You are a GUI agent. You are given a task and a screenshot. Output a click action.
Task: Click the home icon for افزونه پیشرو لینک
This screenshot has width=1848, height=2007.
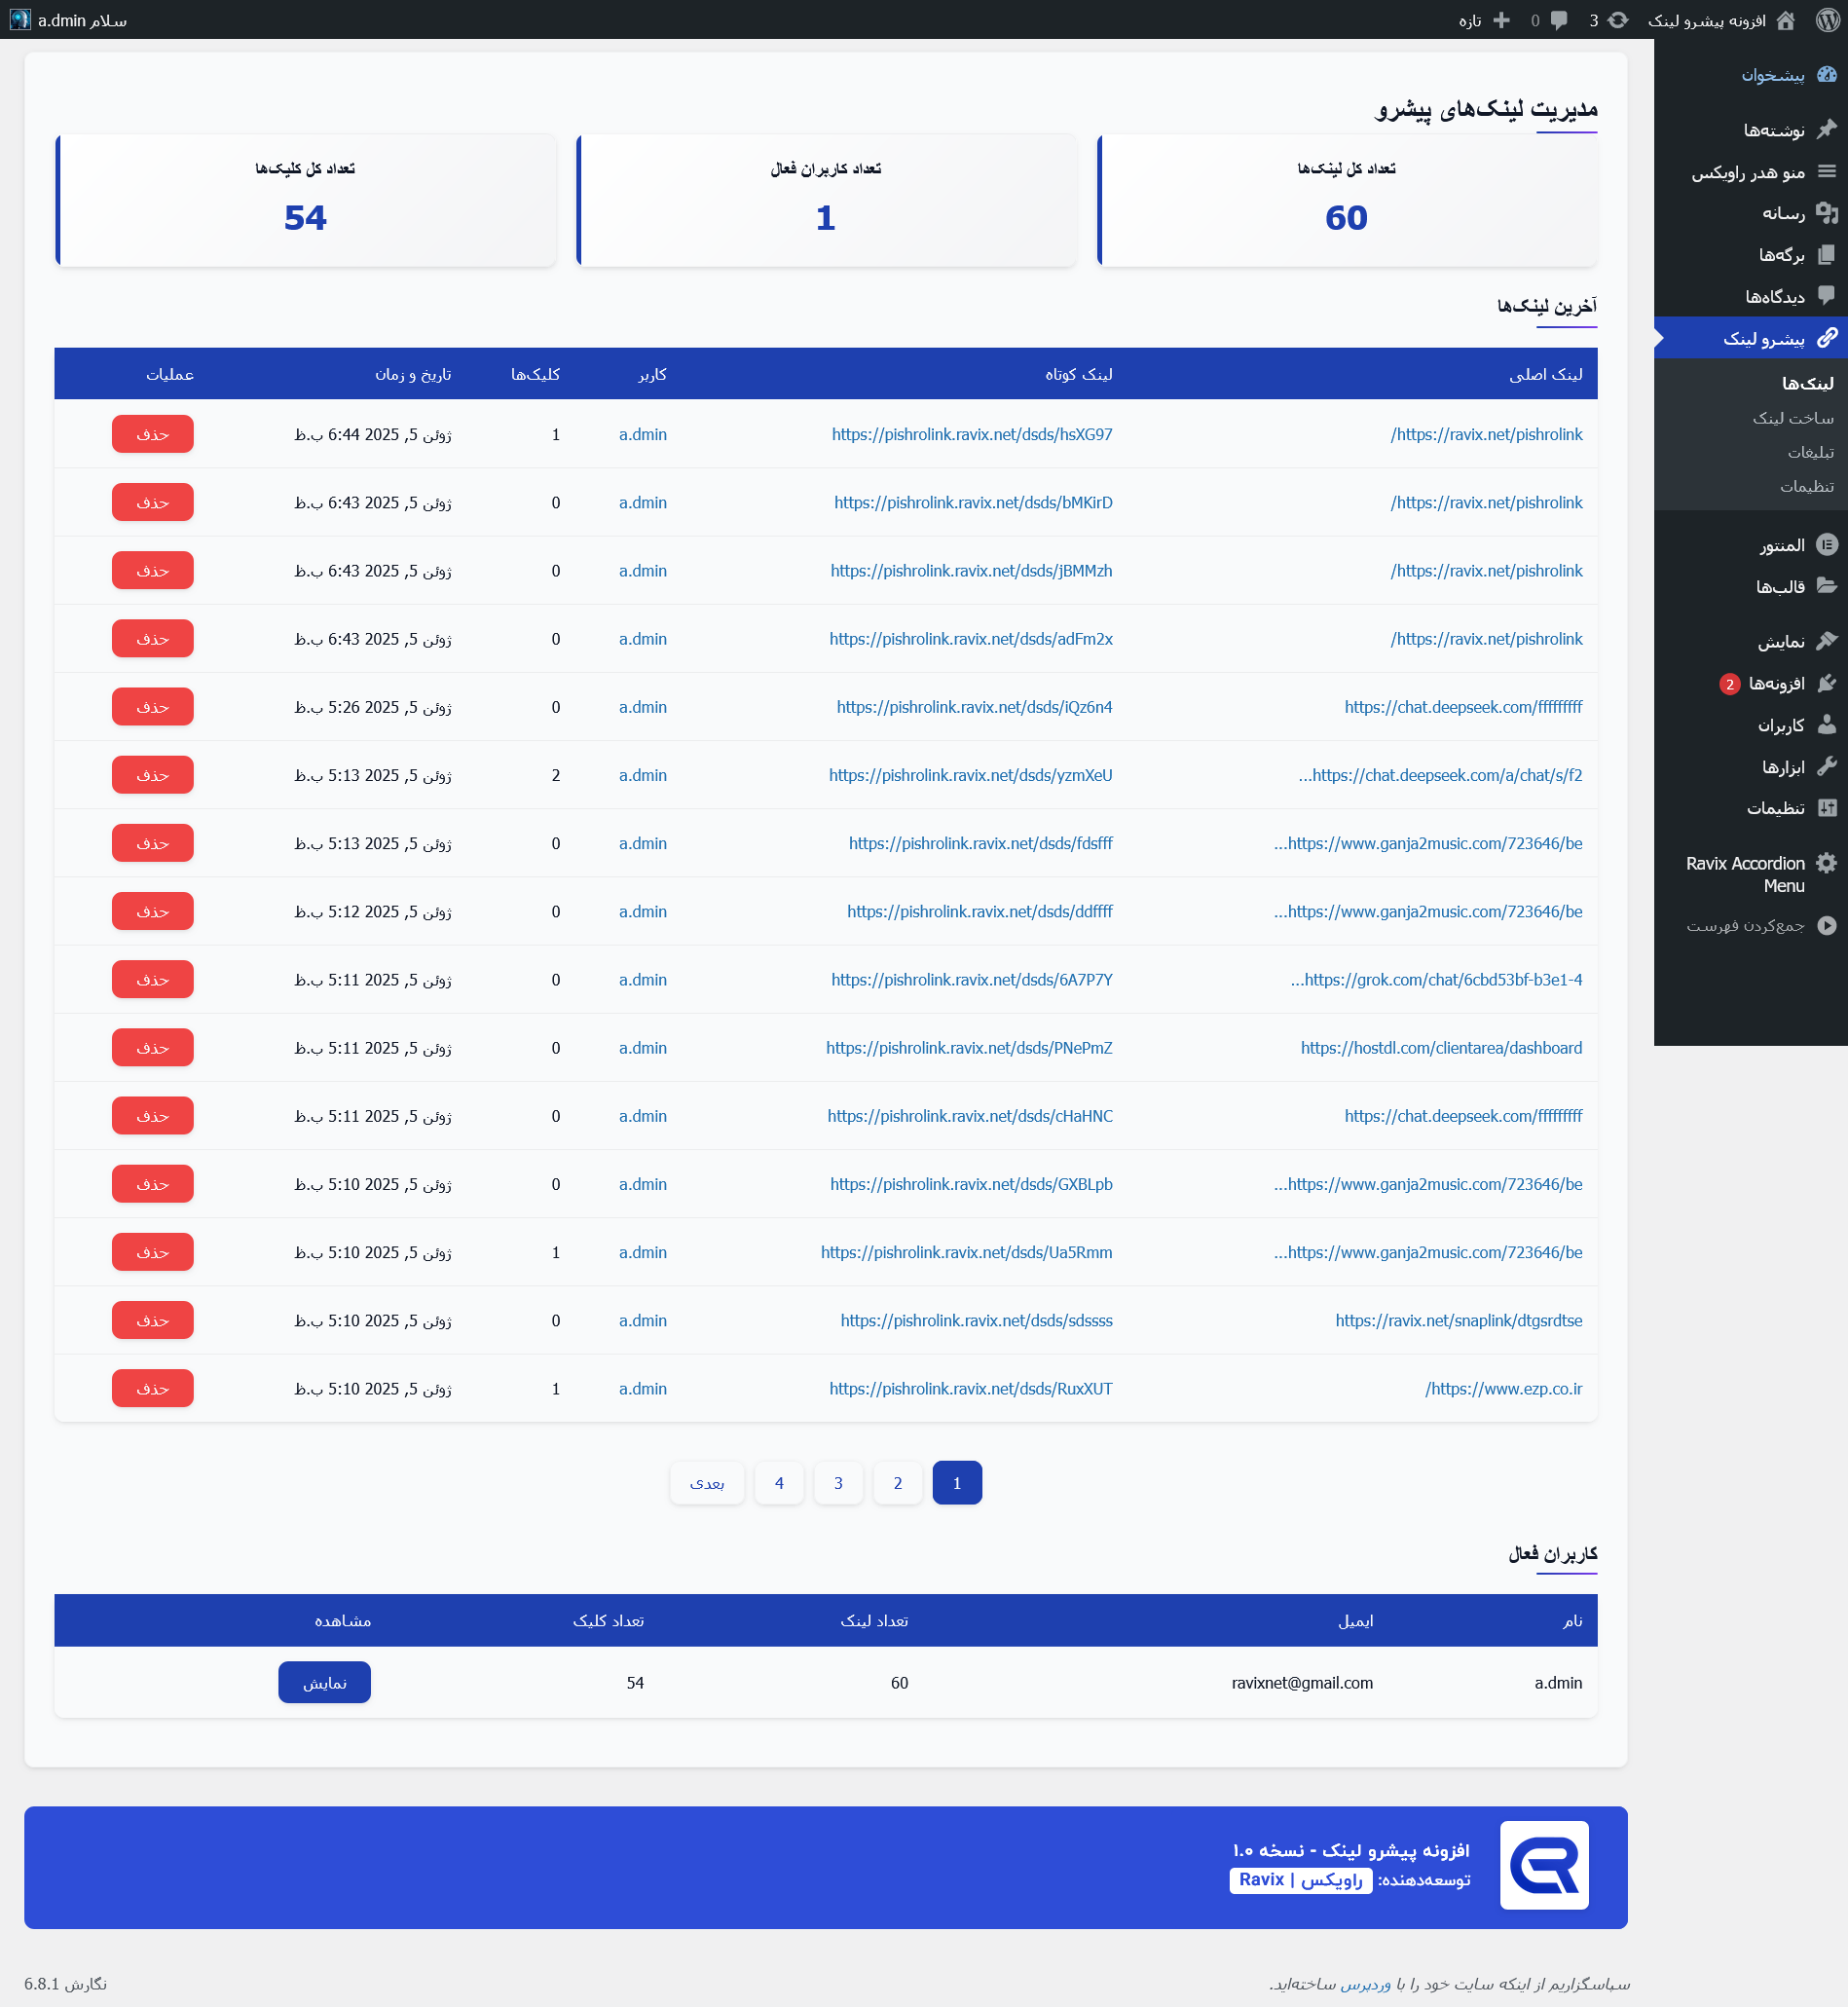click(1786, 20)
